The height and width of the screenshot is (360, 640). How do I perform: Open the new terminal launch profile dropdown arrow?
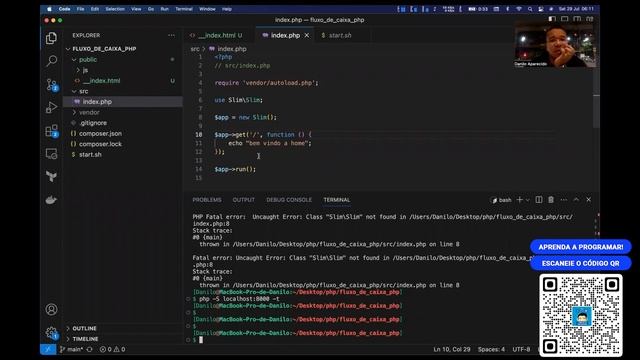tap(527, 200)
